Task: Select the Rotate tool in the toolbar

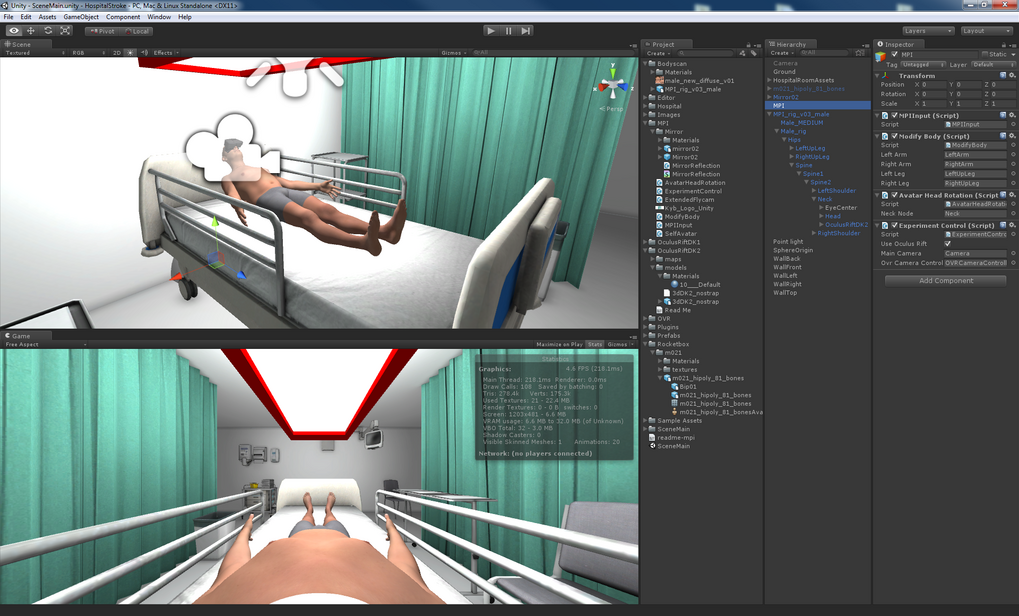Action: pos(46,30)
